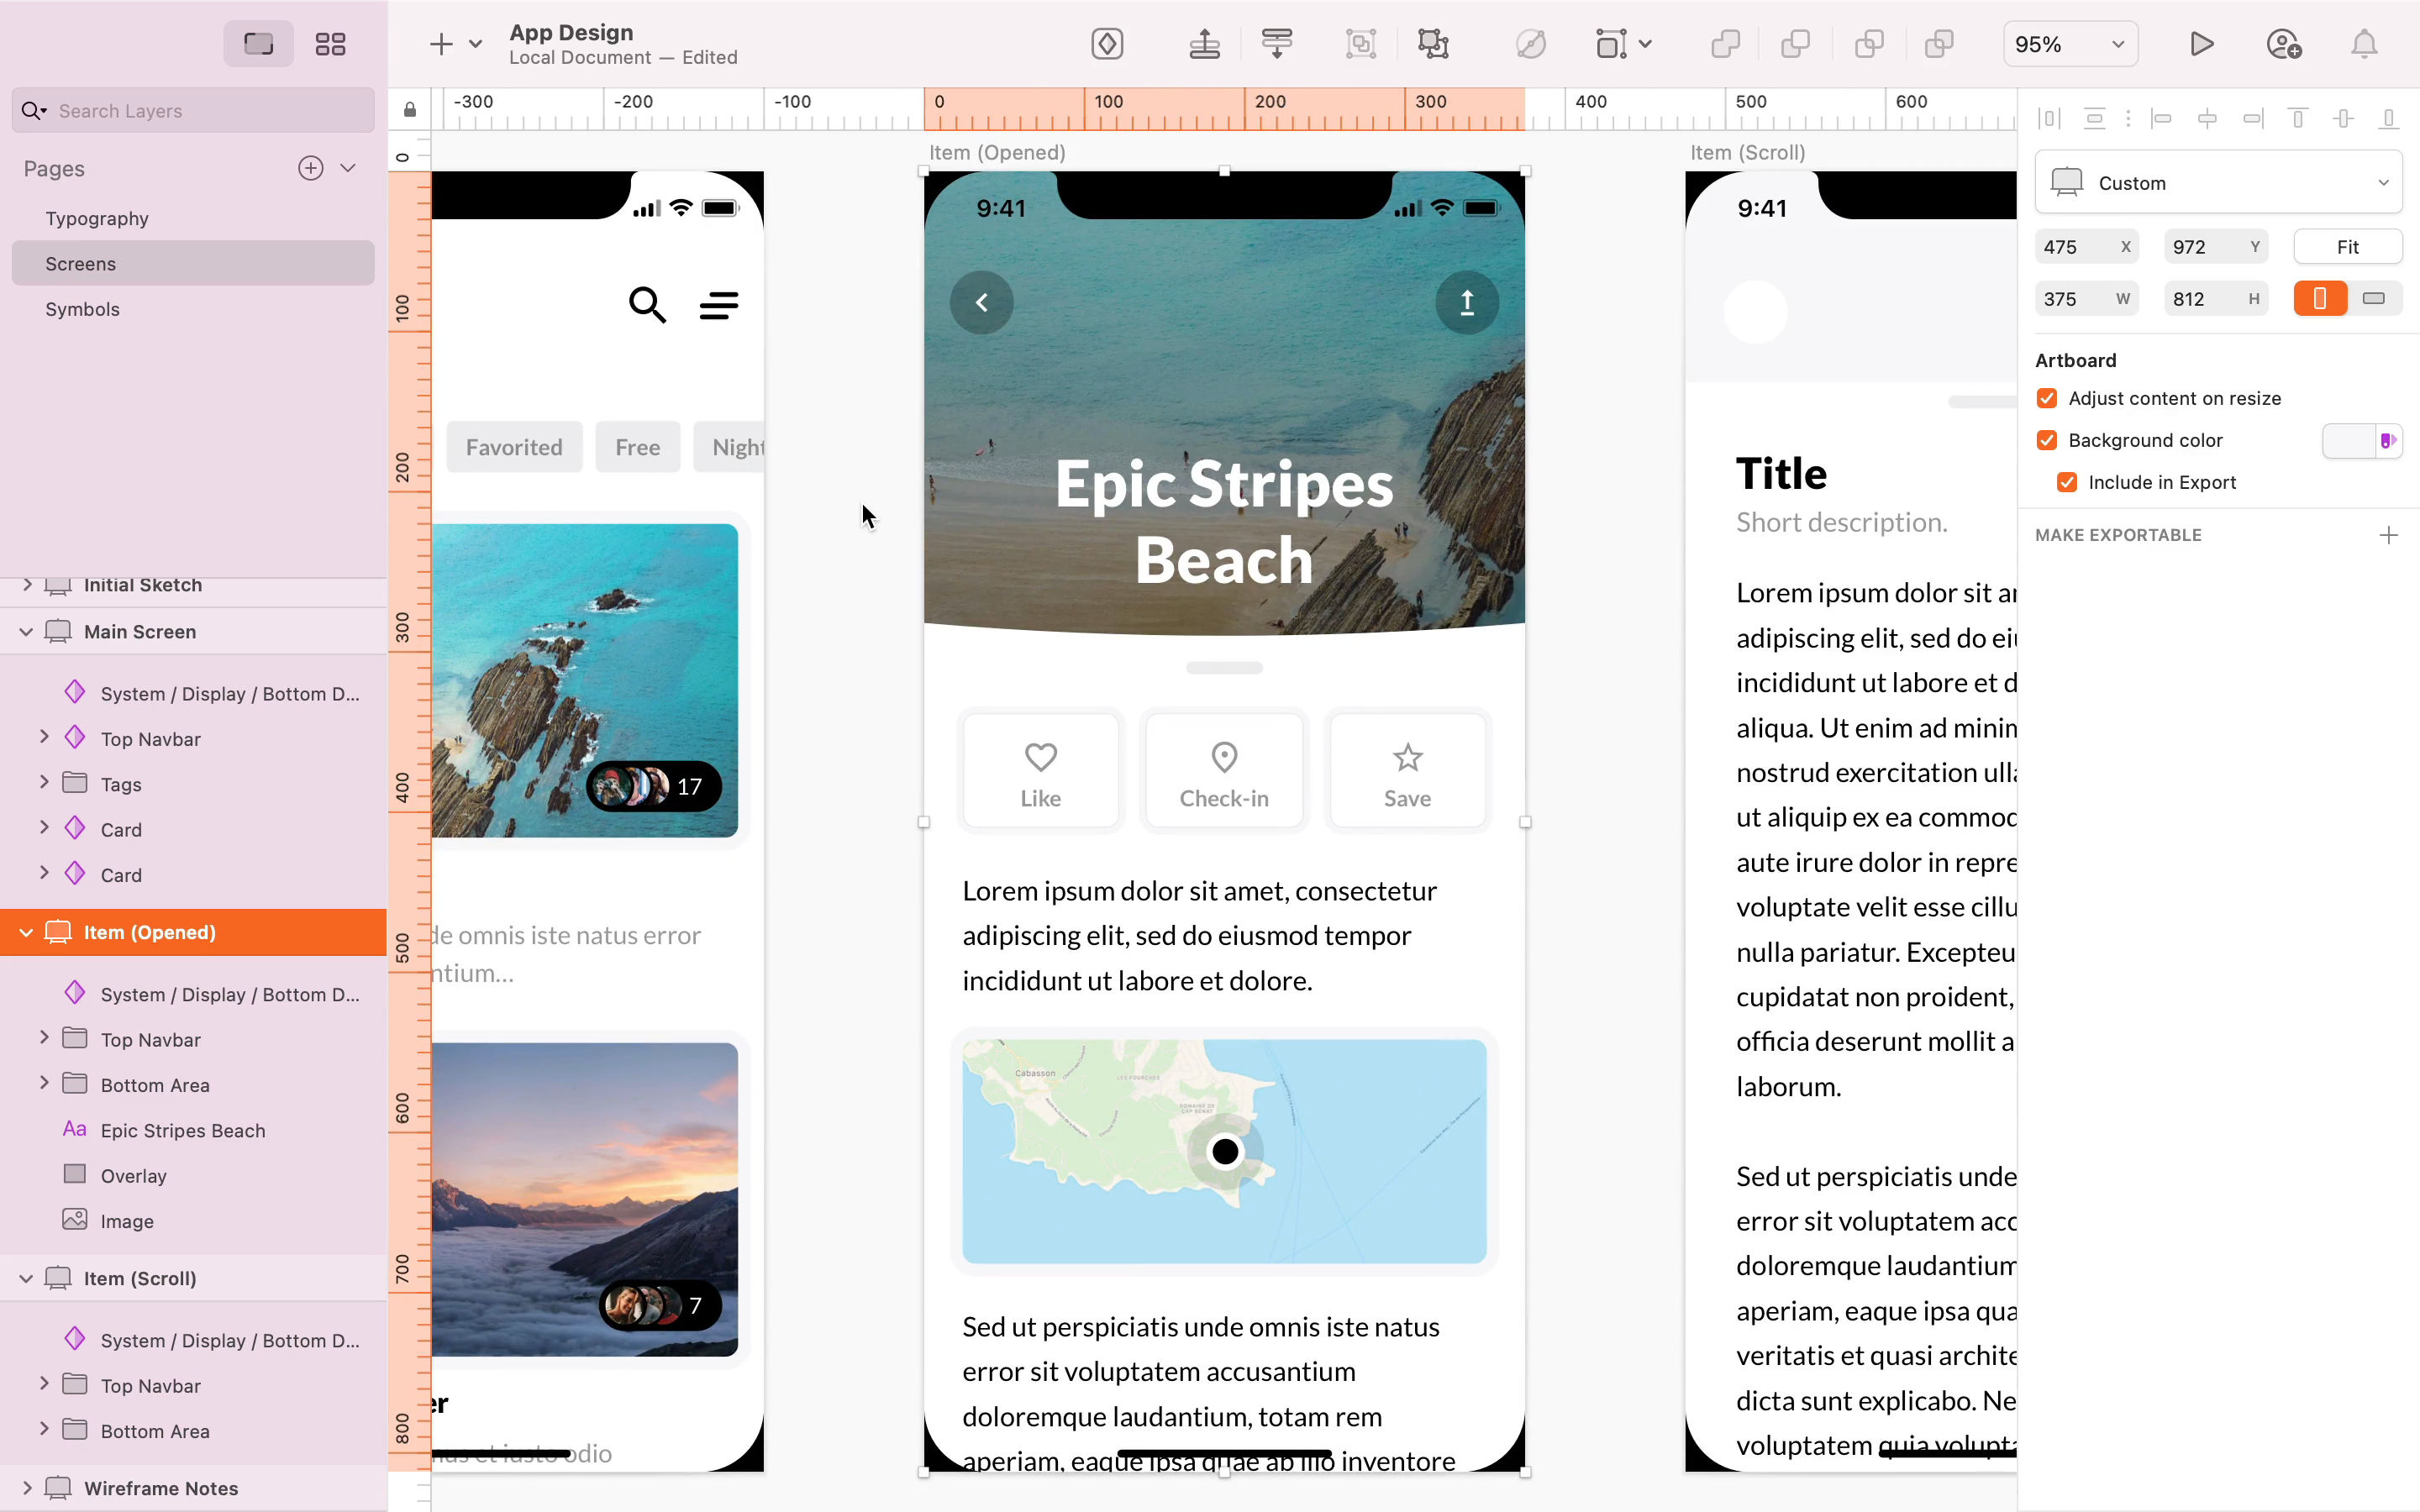Click the Union boolean operation icon

click(x=1725, y=44)
